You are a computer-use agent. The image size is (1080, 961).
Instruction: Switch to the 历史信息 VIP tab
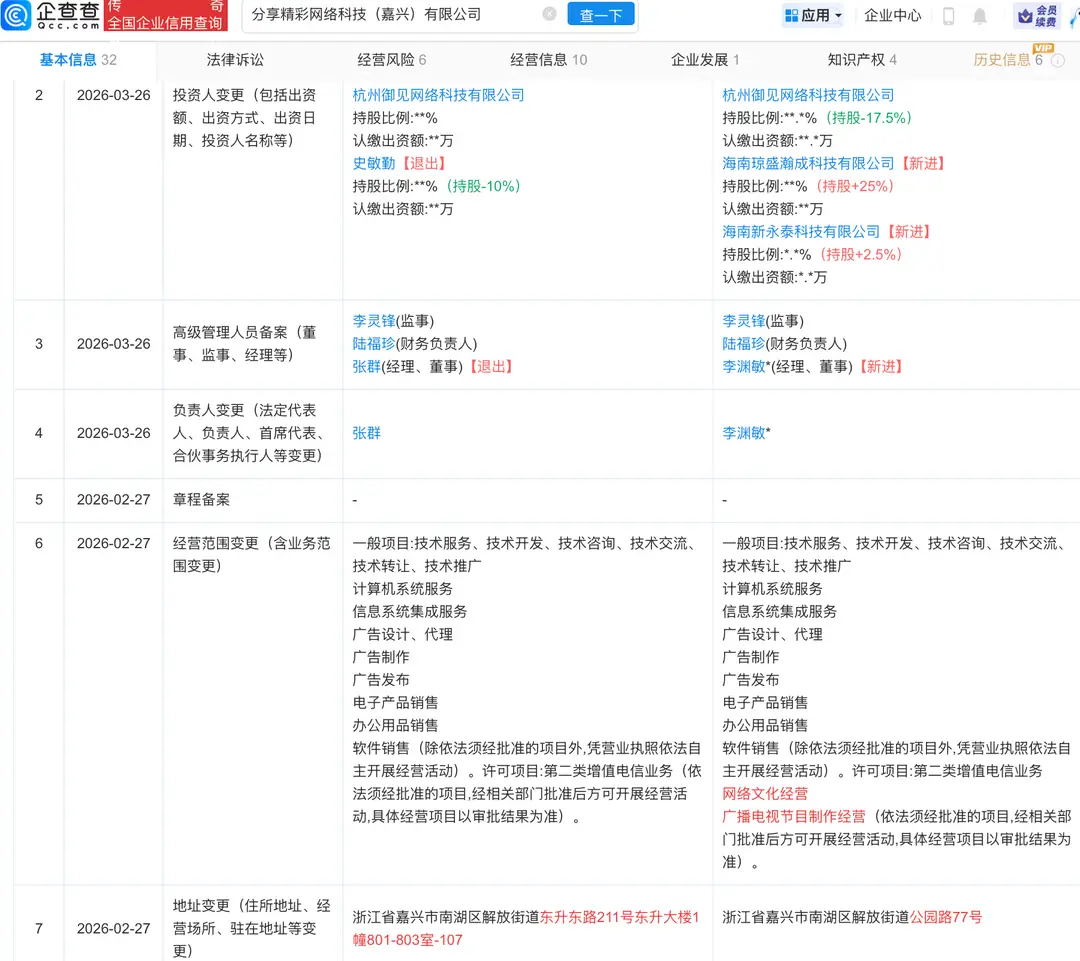1008,60
